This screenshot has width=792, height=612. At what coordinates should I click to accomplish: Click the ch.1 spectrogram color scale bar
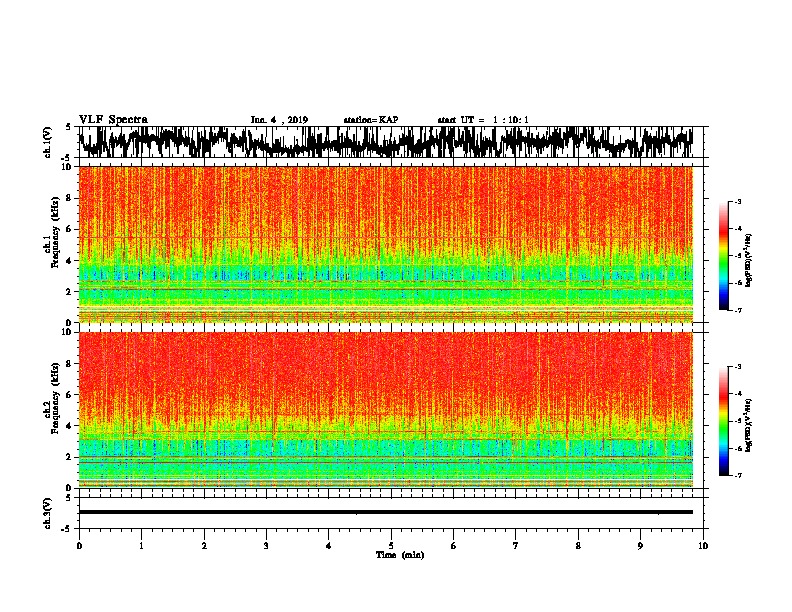point(724,256)
